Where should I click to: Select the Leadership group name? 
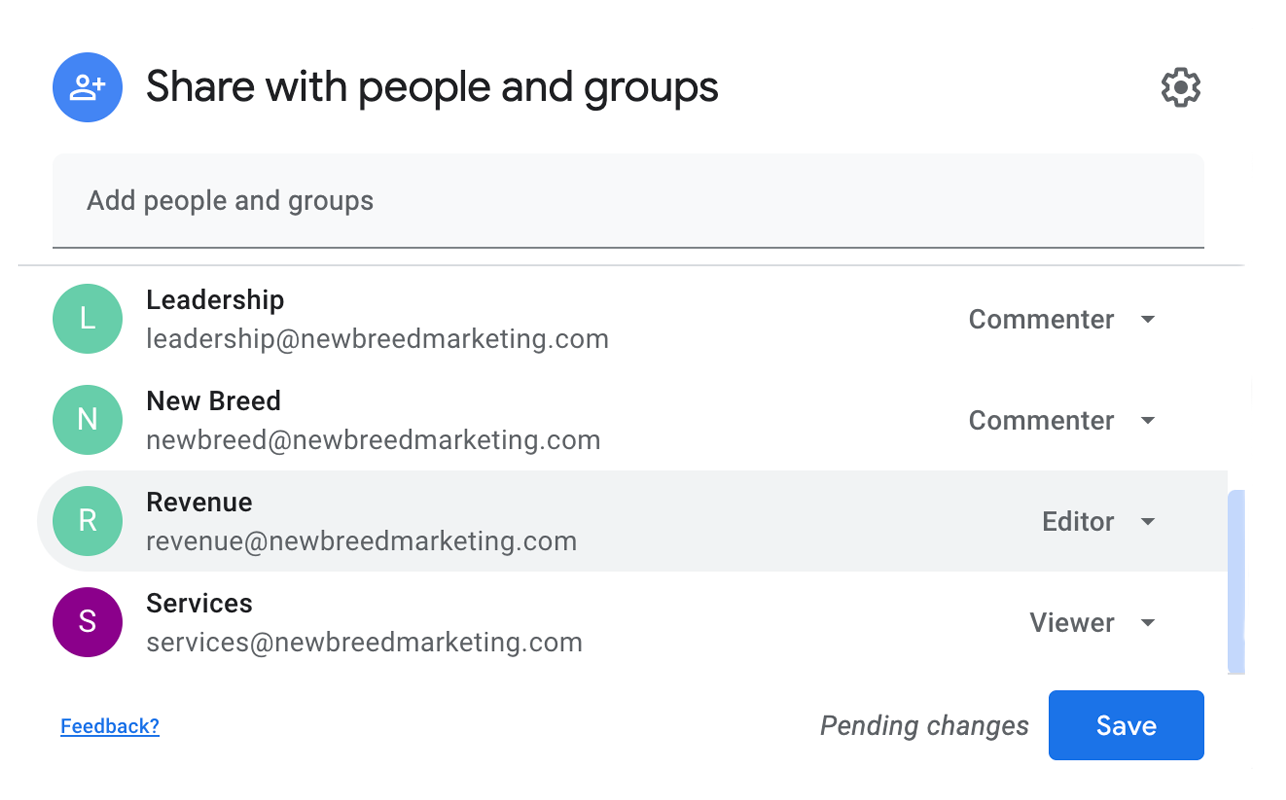tap(215, 300)
